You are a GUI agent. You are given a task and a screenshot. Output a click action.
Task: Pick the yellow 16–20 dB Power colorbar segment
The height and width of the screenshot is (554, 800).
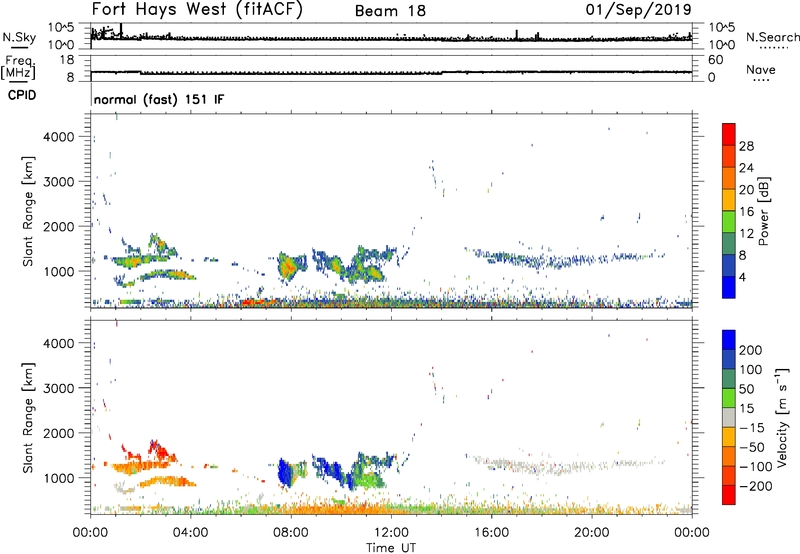tap(729, 200)
